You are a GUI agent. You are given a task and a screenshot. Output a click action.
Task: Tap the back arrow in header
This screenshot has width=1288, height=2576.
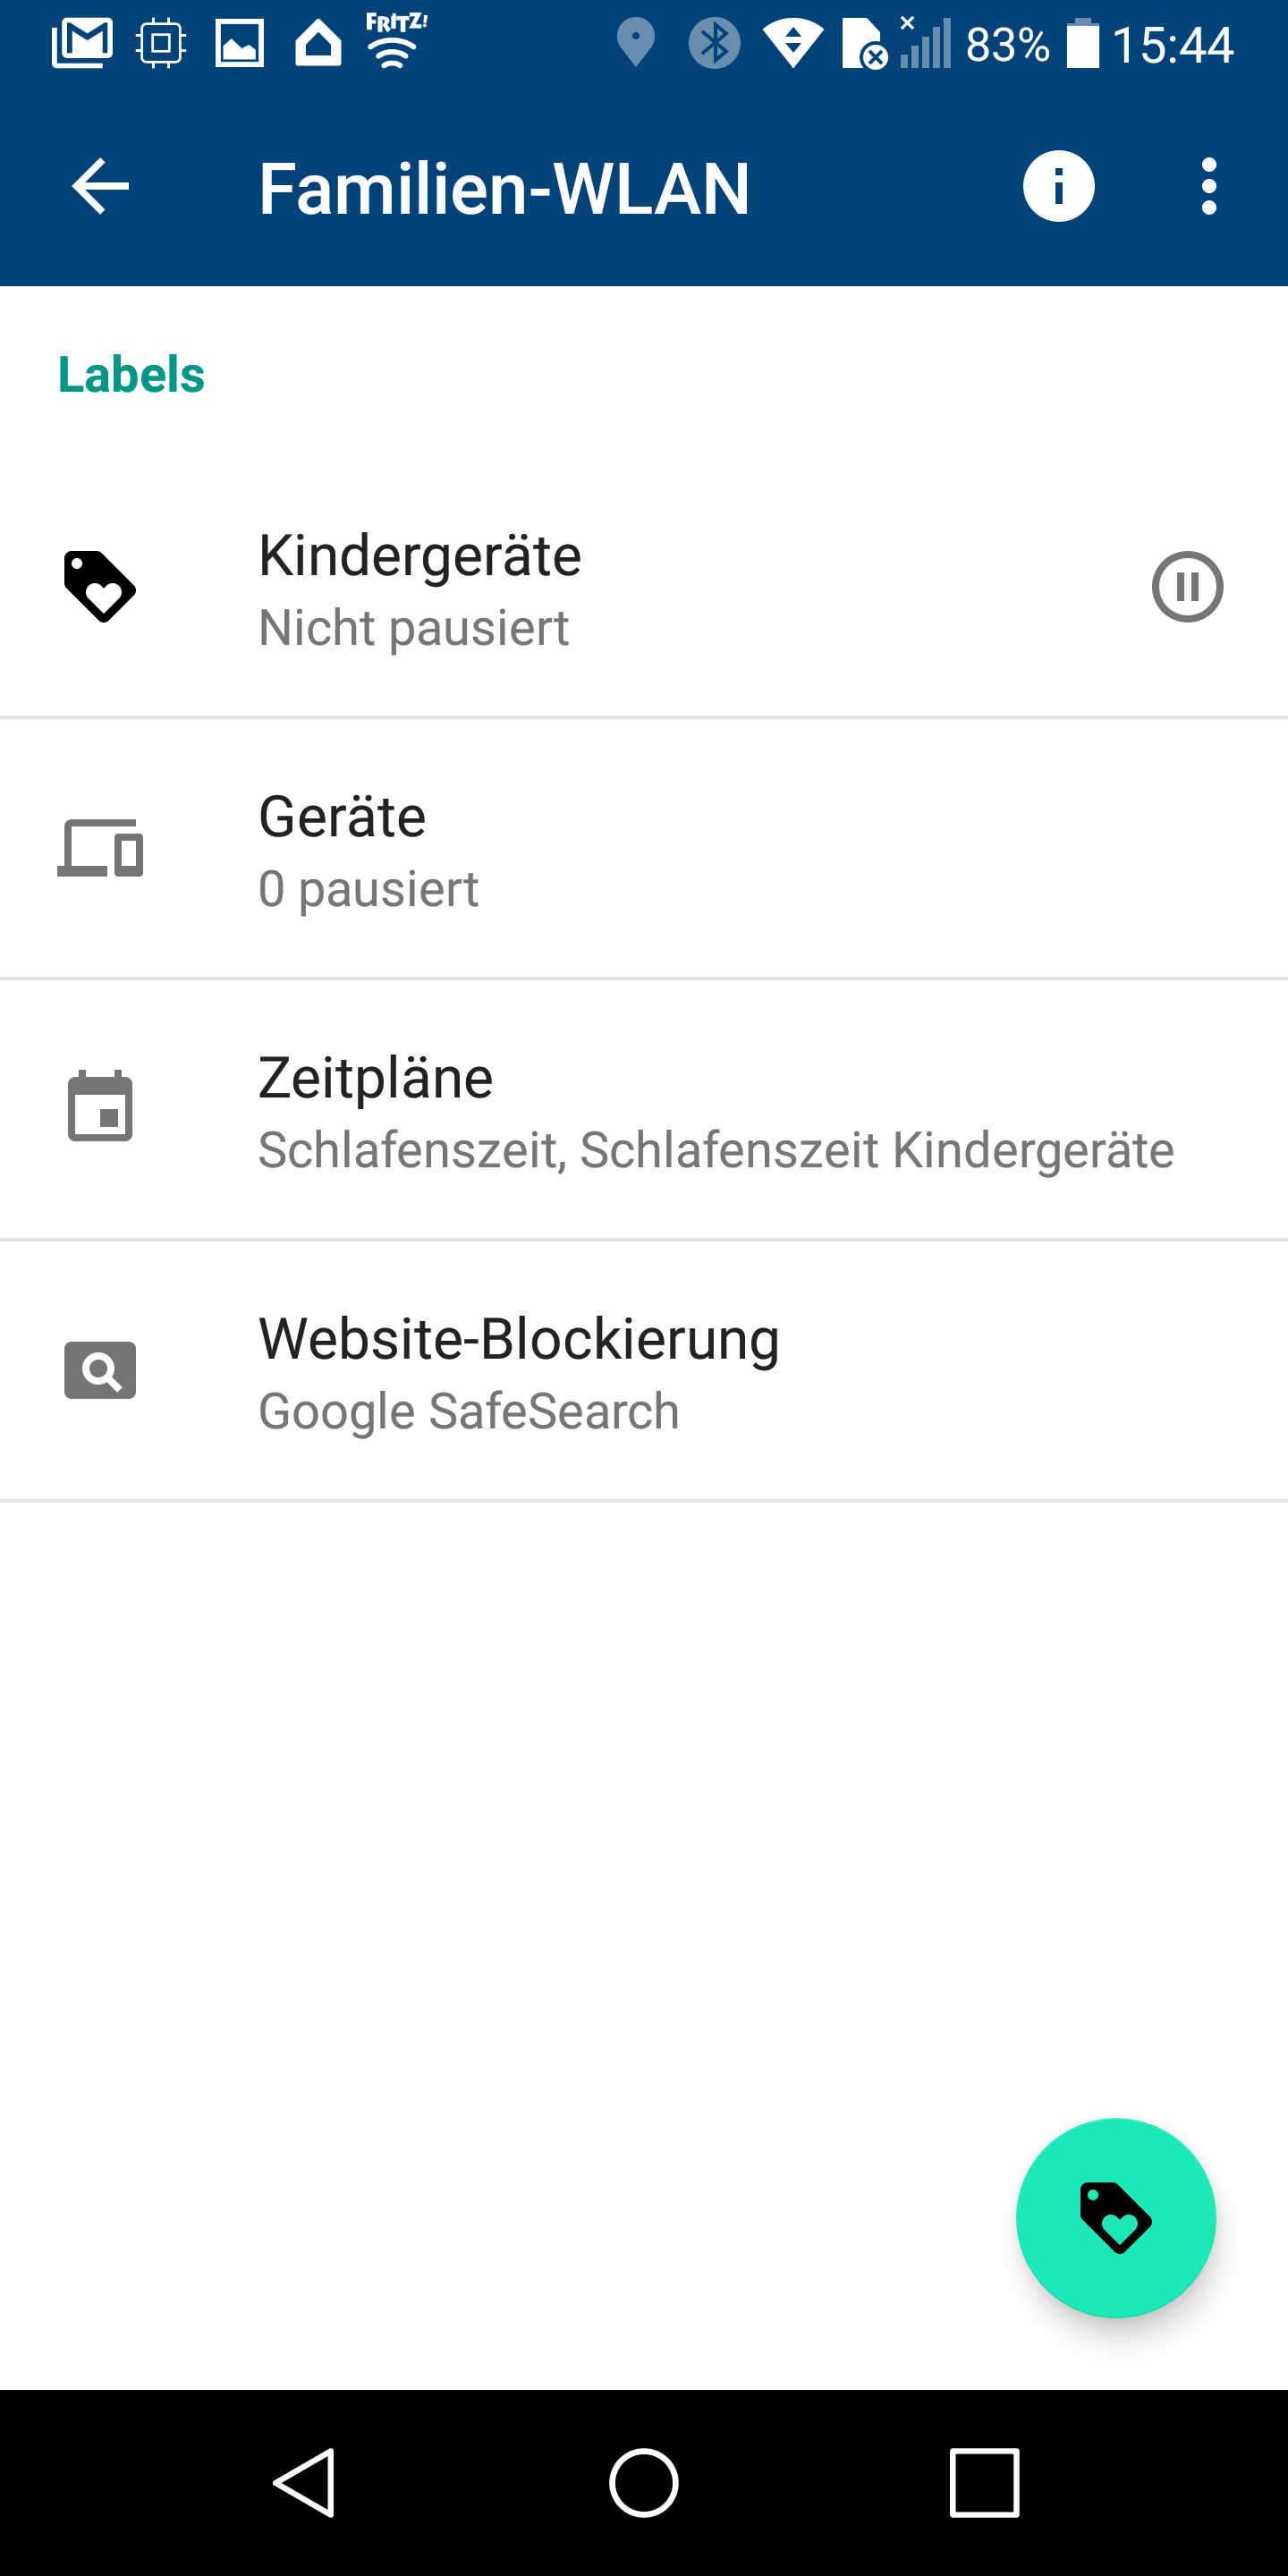click(100, 186)
